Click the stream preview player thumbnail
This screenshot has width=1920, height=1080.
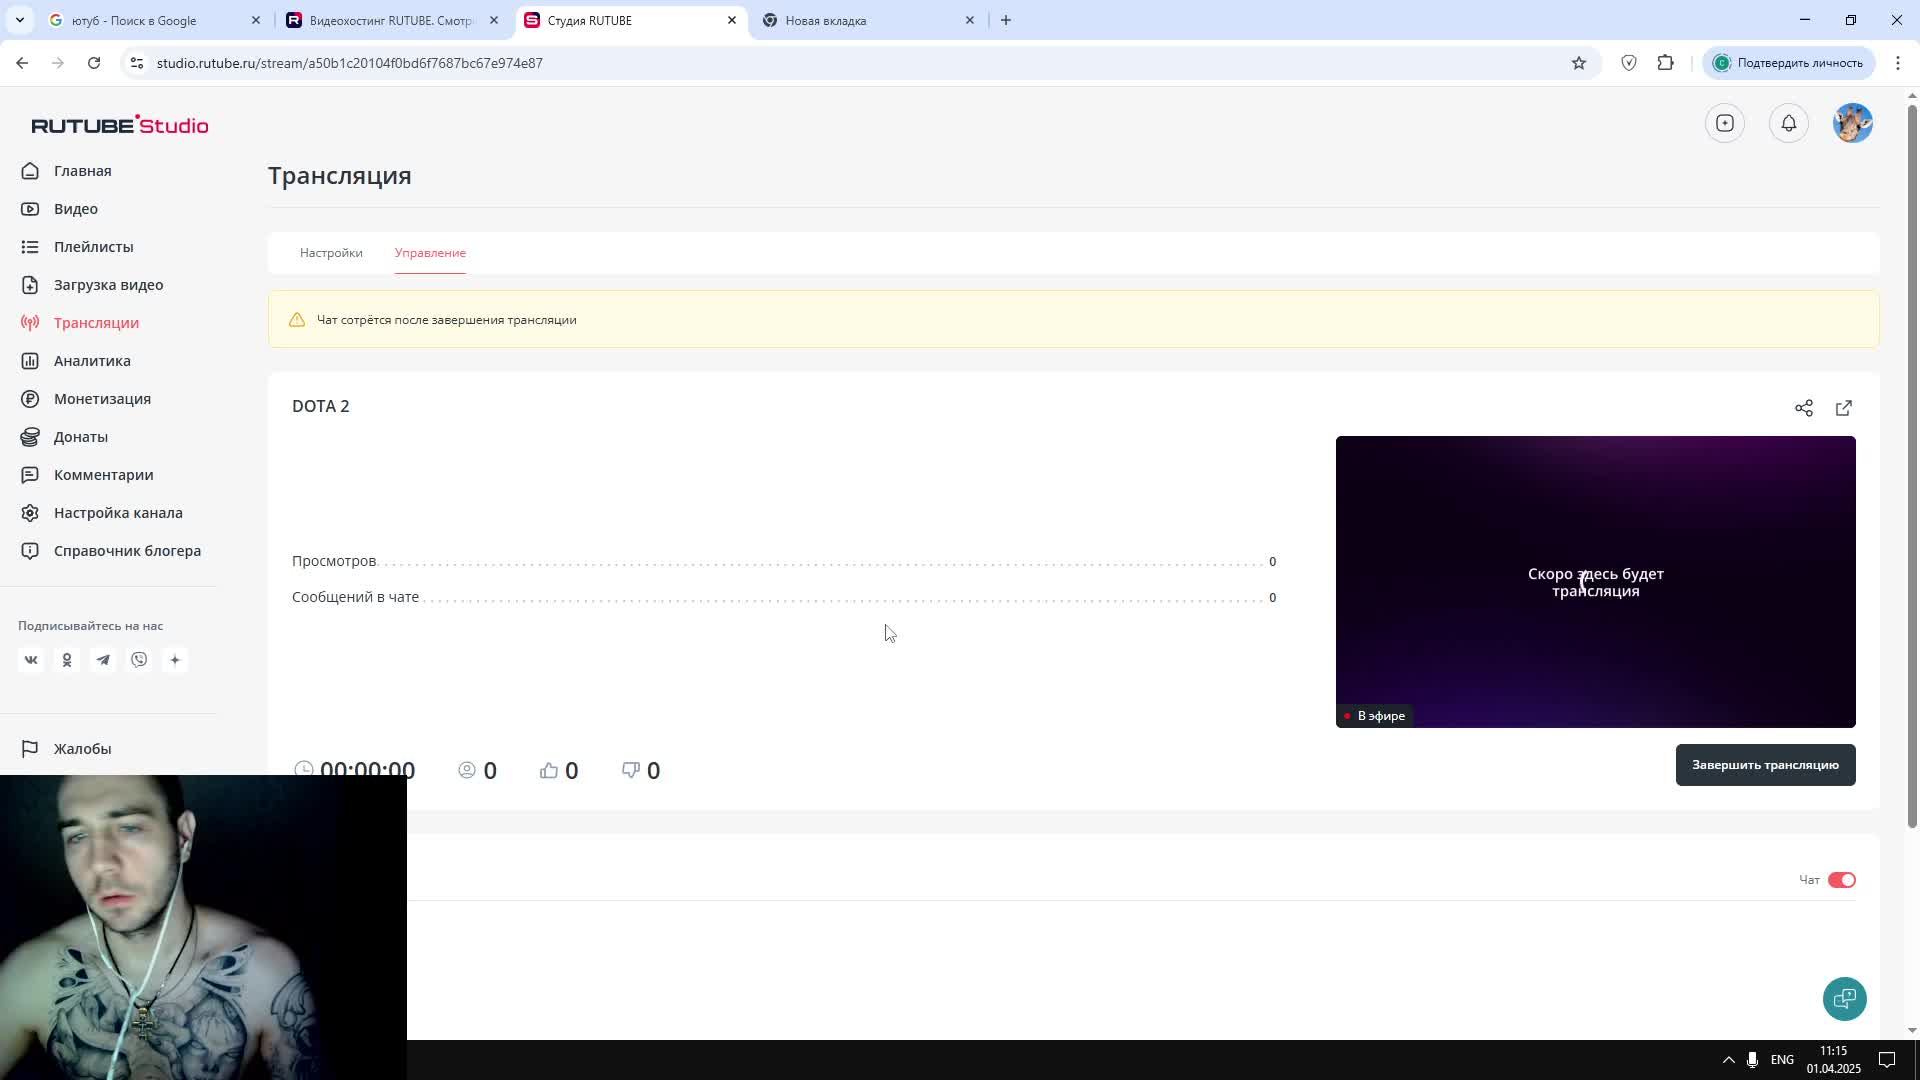pos(1595,581)
